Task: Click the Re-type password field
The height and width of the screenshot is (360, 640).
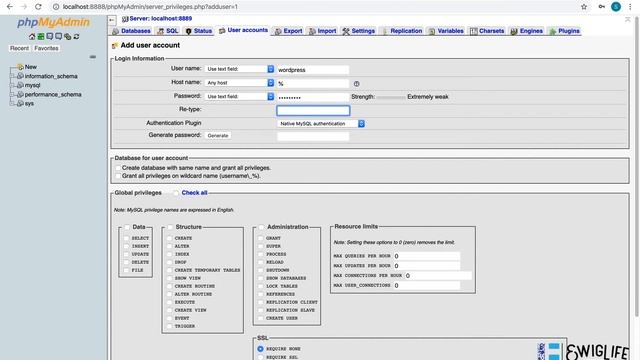Action: [x=313, y=110]
